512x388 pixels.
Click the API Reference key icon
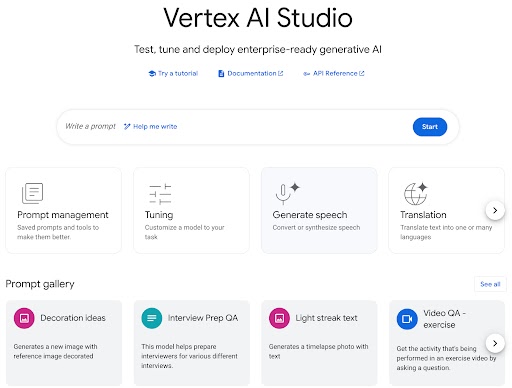[x=307, y=74]
